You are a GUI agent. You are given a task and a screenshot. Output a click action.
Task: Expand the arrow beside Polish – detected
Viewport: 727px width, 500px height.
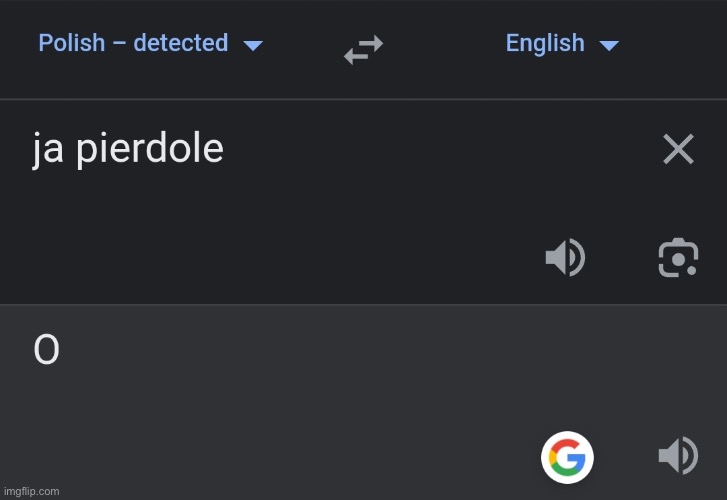253,45
